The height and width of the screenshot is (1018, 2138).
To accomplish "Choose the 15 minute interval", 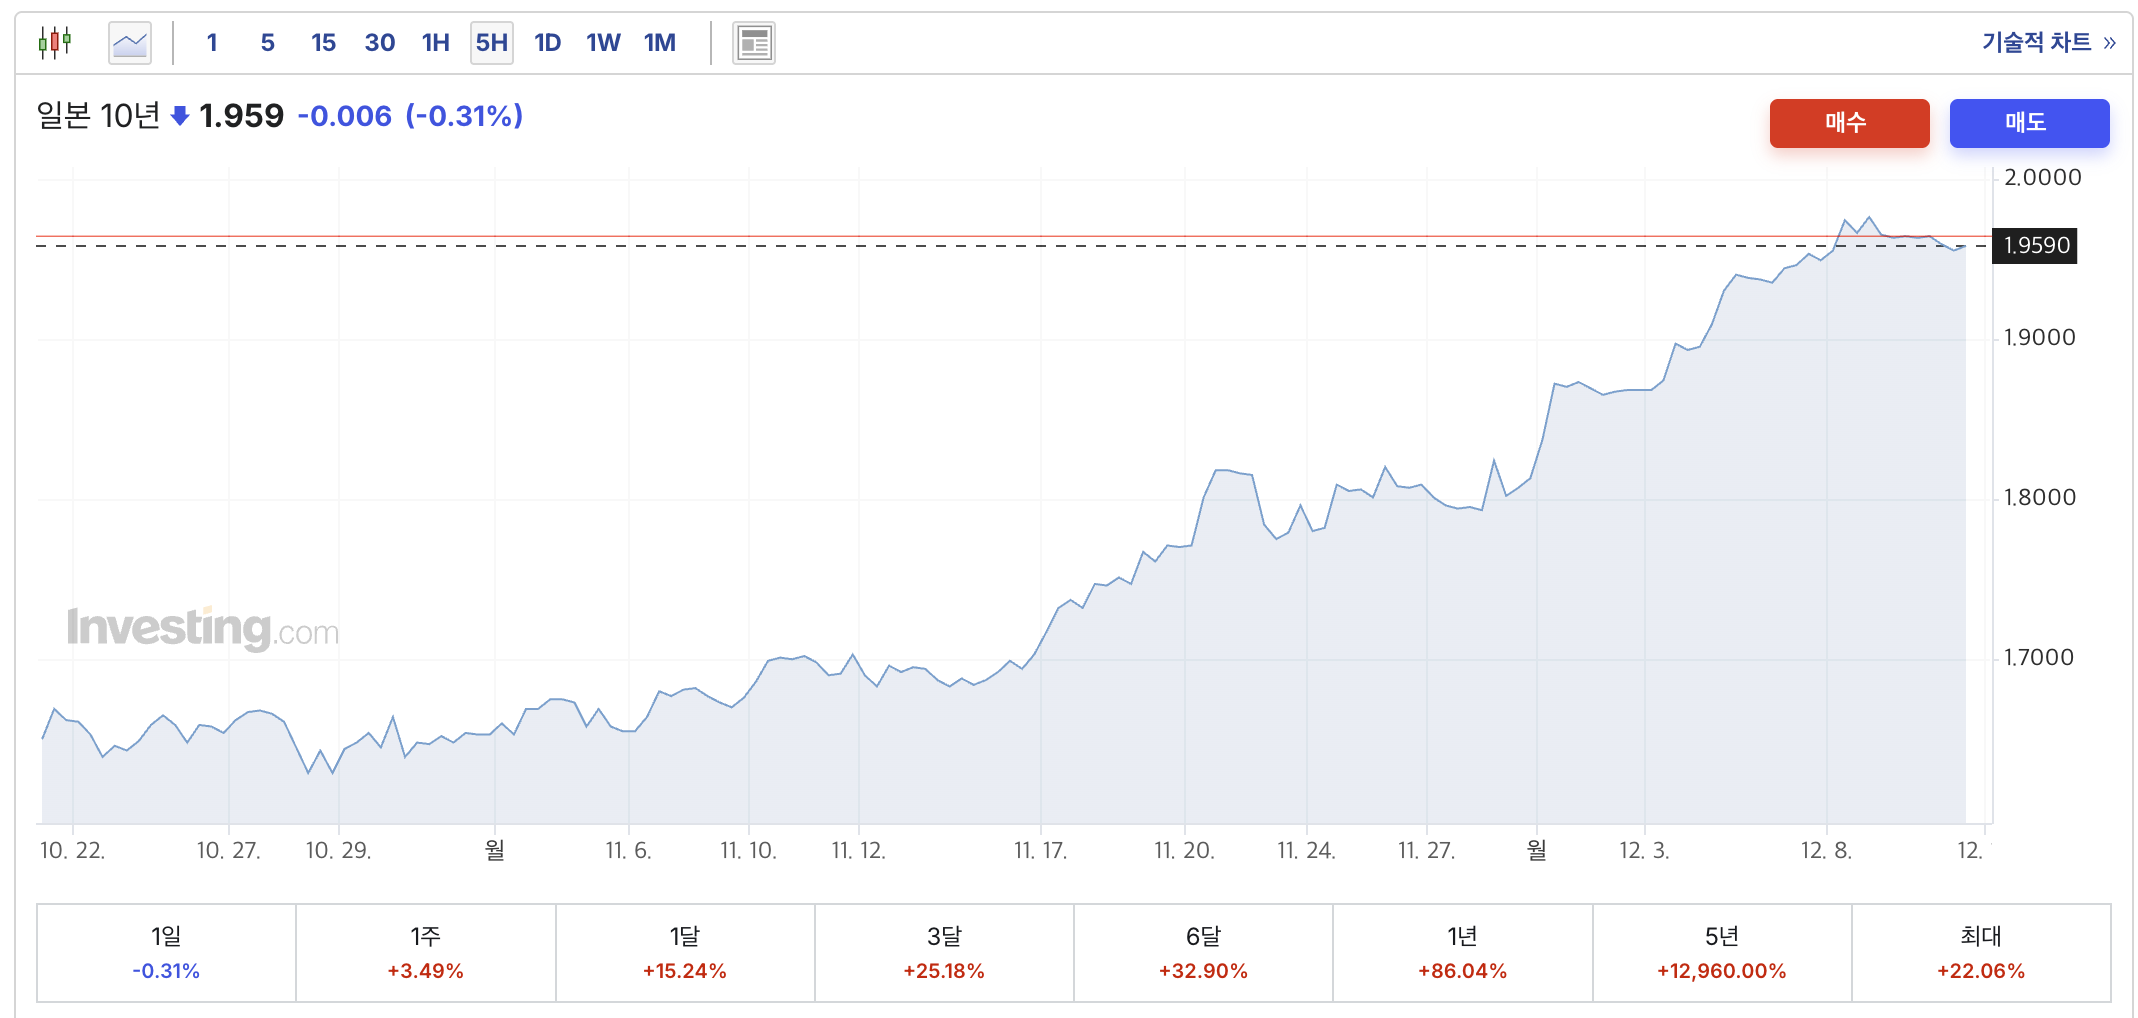I will (323, 43).
